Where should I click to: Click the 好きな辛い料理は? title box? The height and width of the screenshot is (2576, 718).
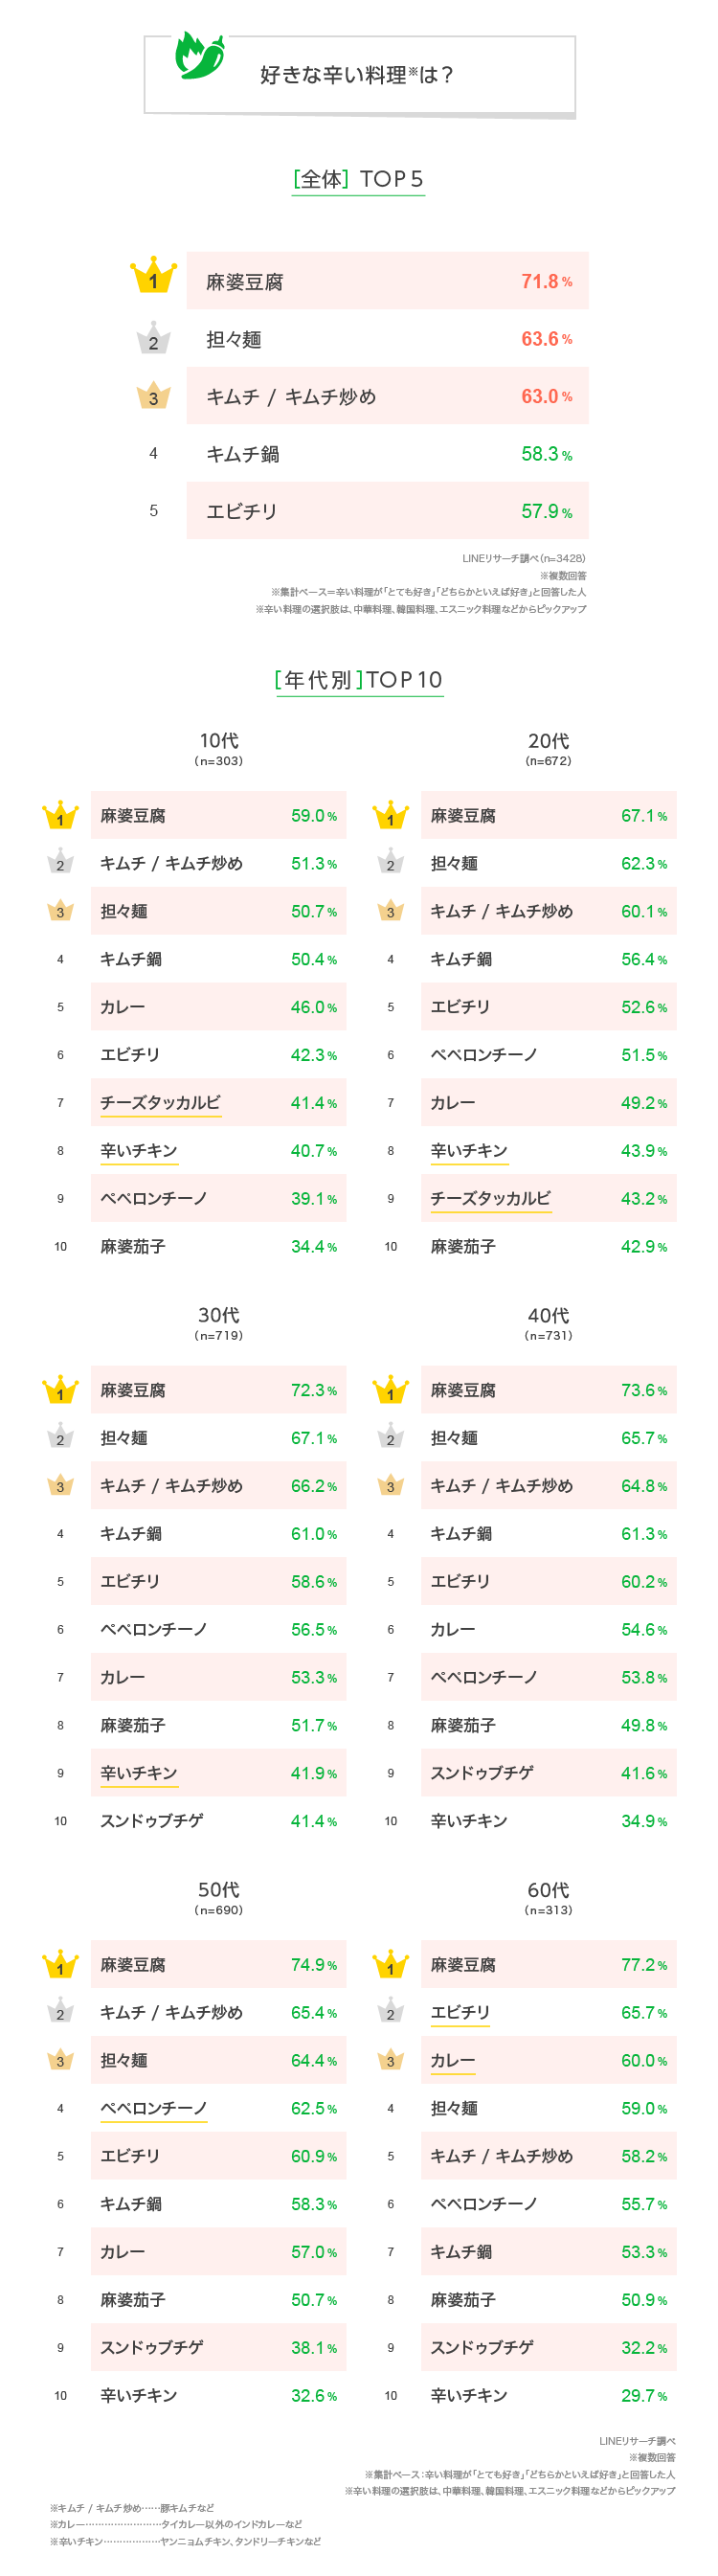pyautogui.click(x=360, y=75)
